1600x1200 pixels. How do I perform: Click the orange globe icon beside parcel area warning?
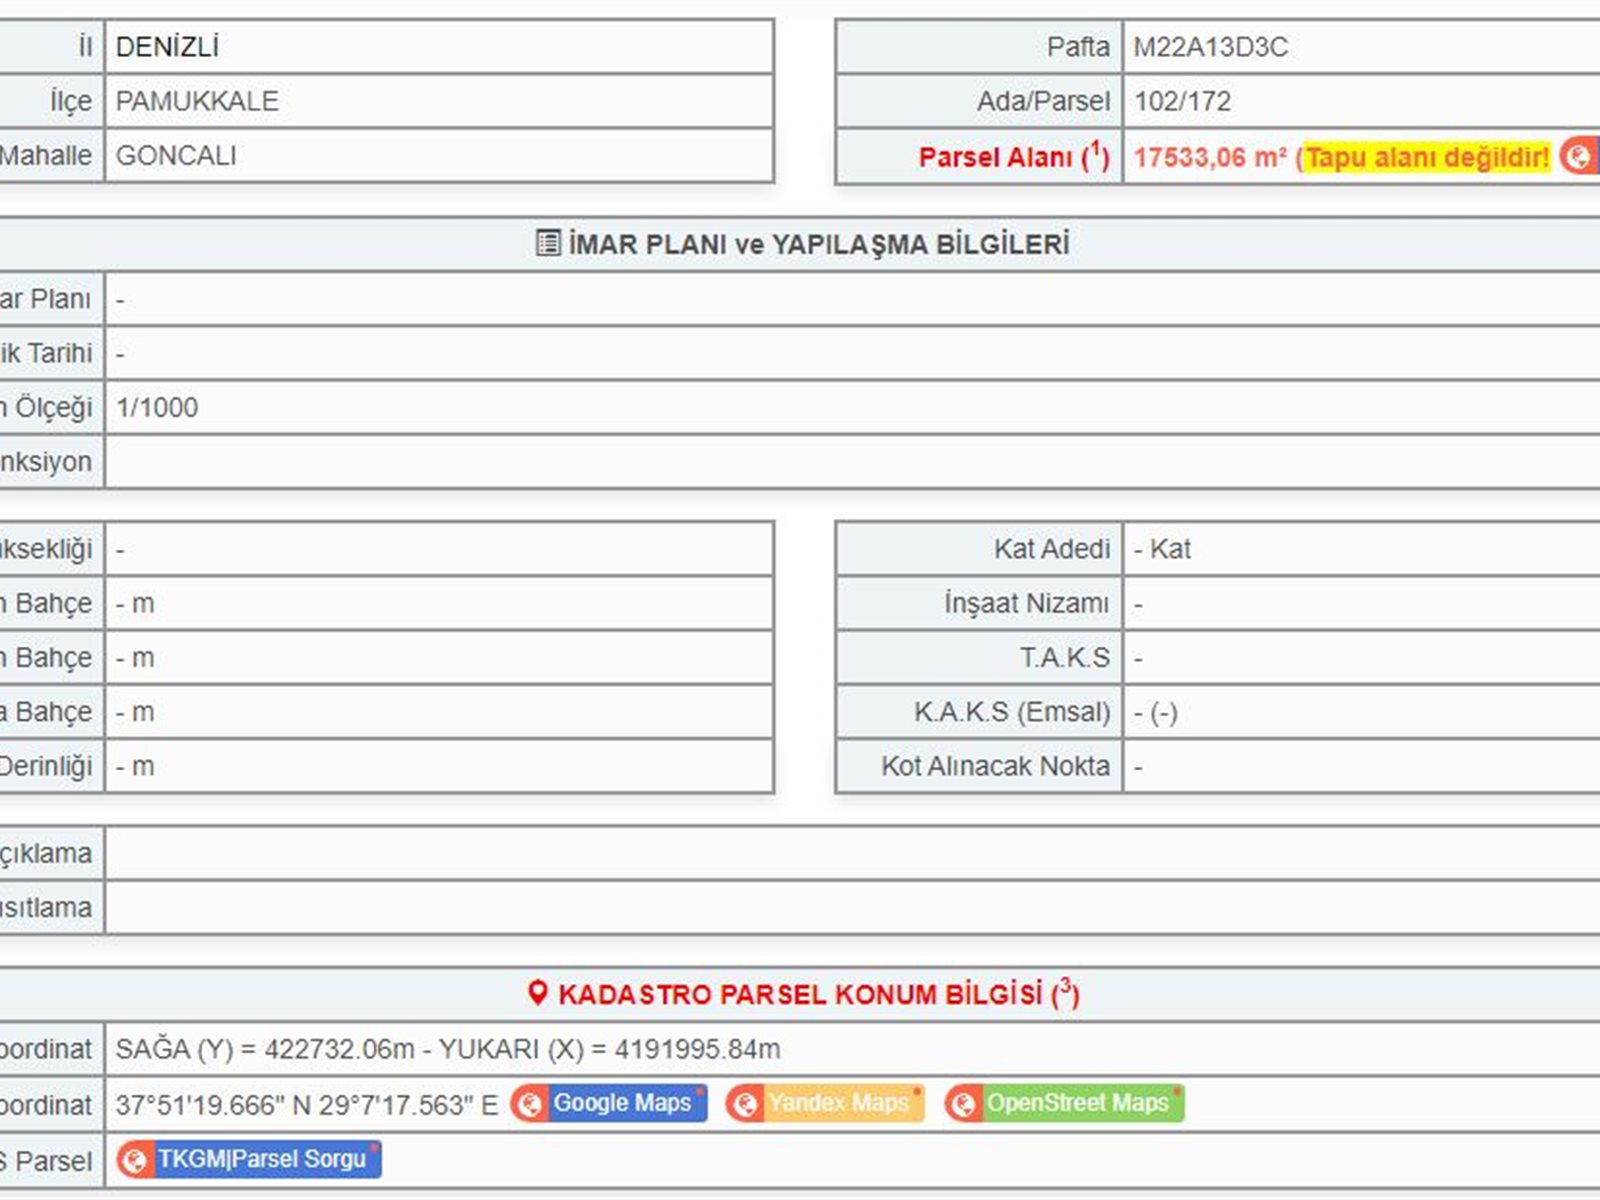click(x=1578, y=157)
